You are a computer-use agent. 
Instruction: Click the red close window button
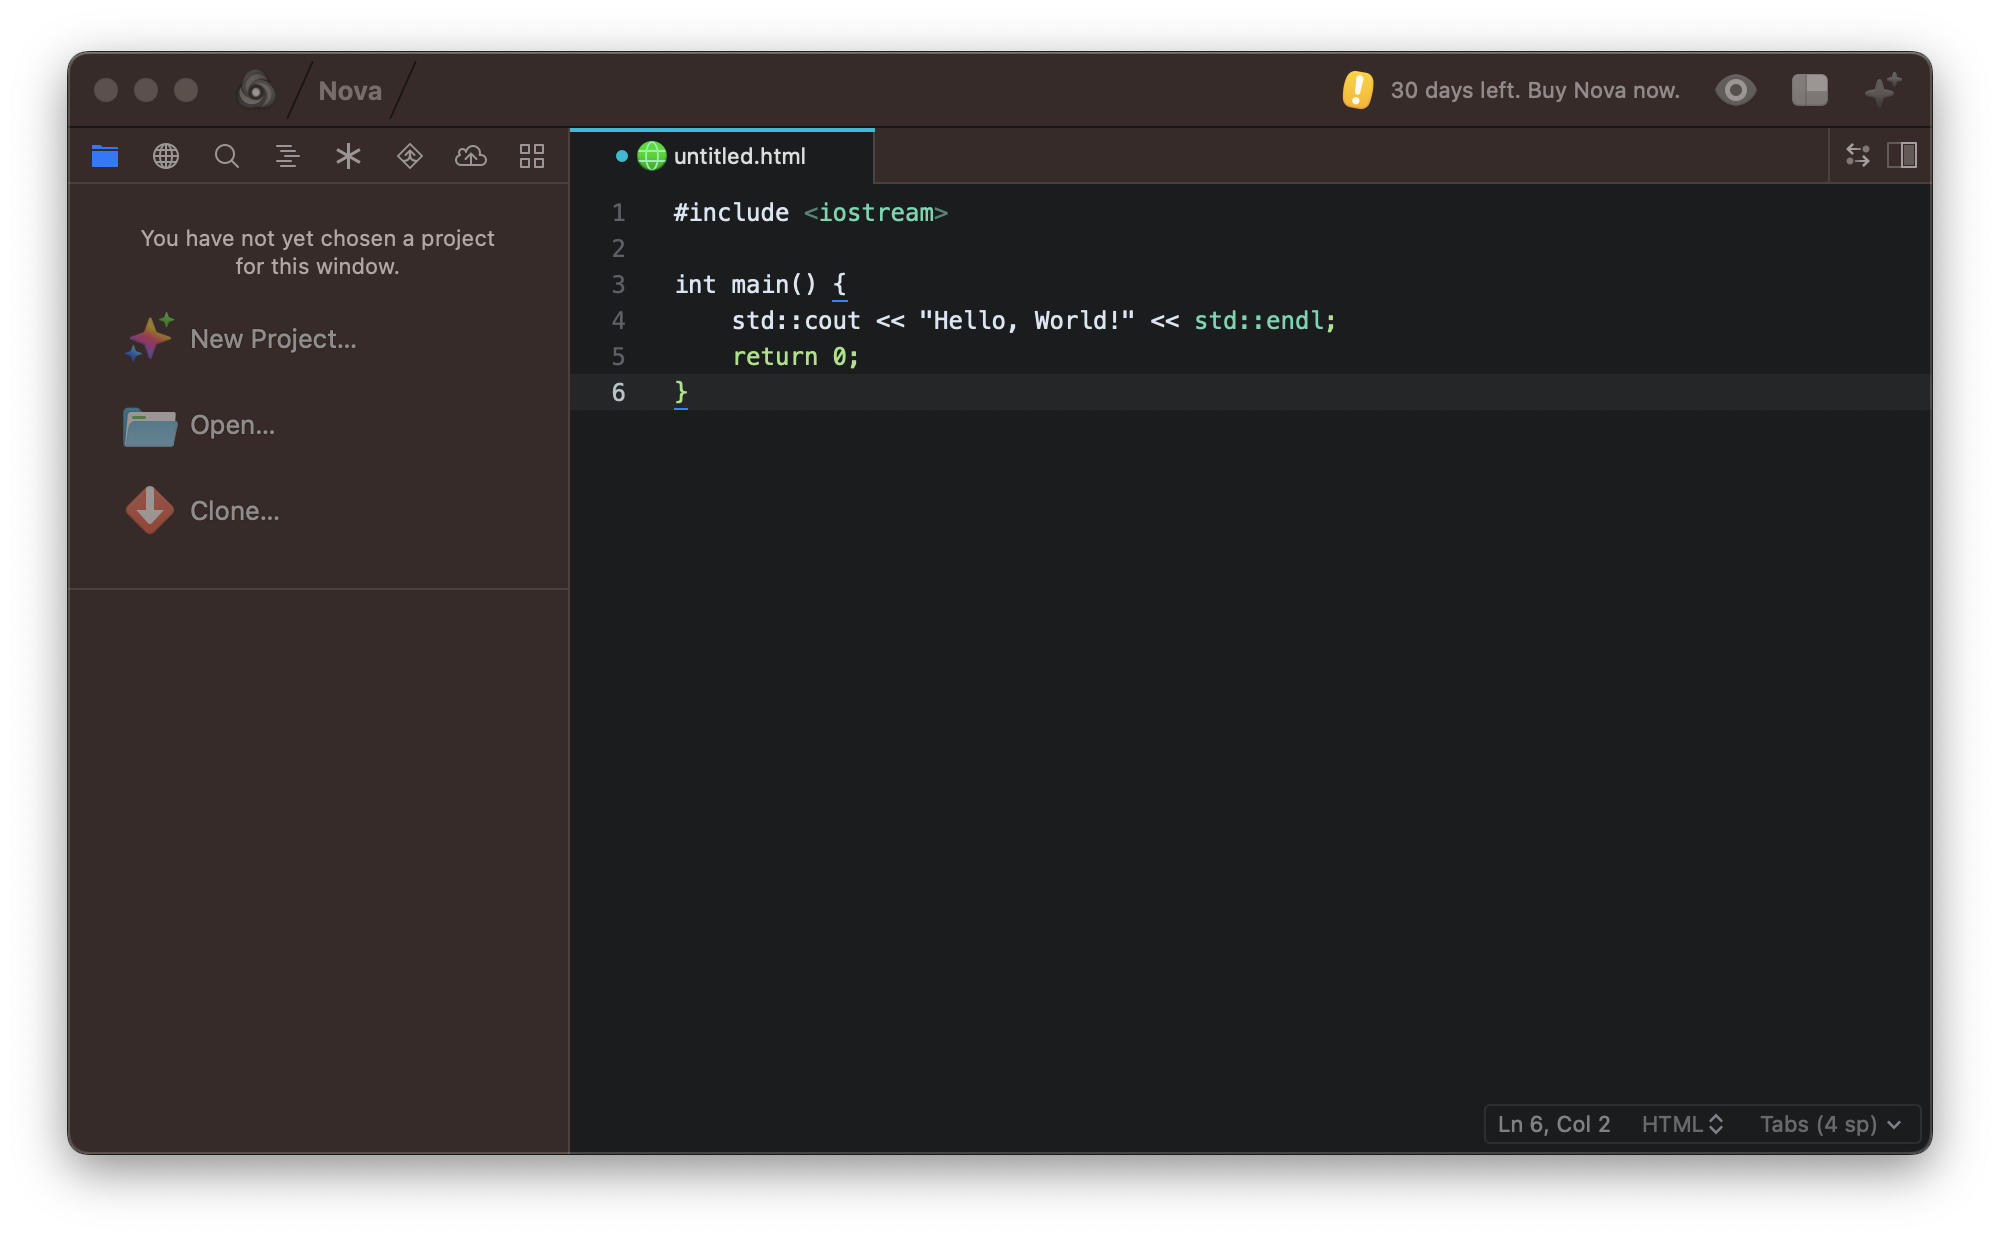(106, 90)
